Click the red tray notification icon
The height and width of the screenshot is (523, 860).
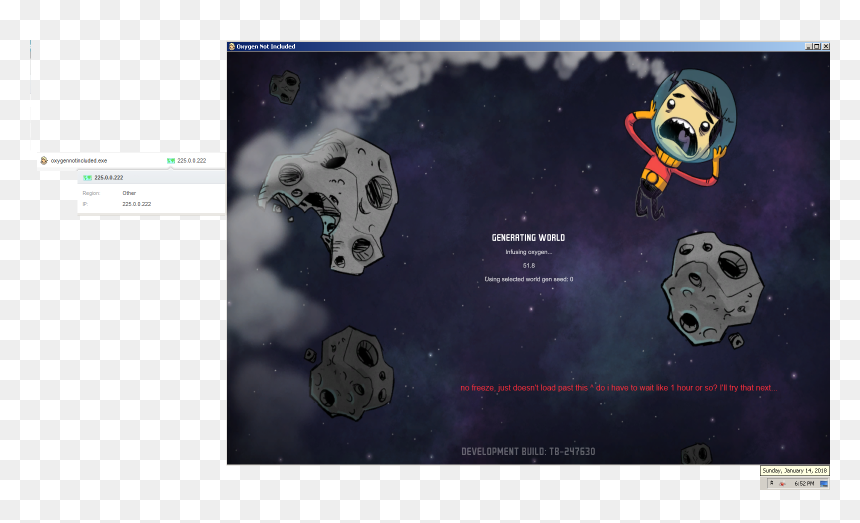[x=783, y=484]
